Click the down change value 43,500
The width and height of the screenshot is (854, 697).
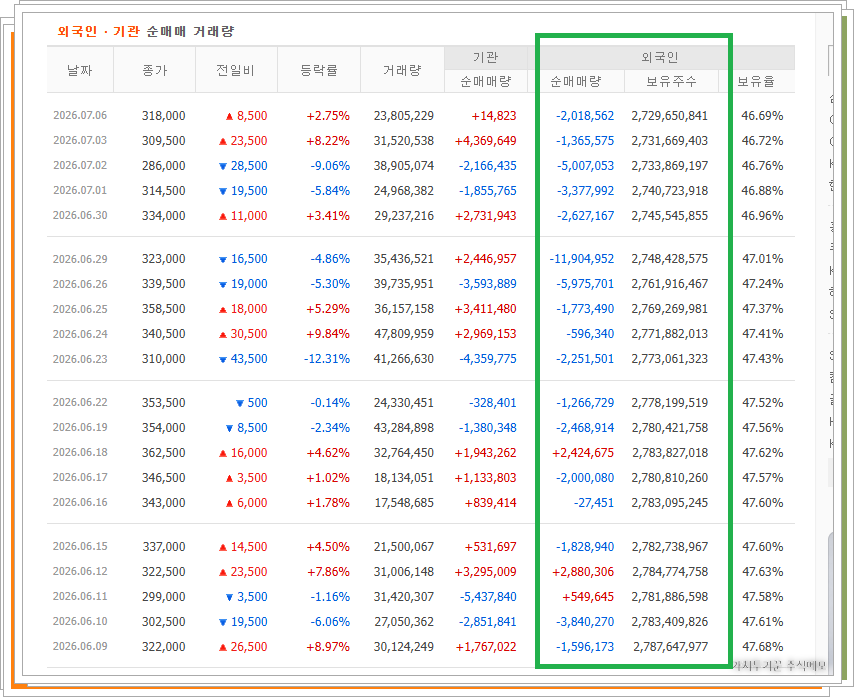(249, 359)
